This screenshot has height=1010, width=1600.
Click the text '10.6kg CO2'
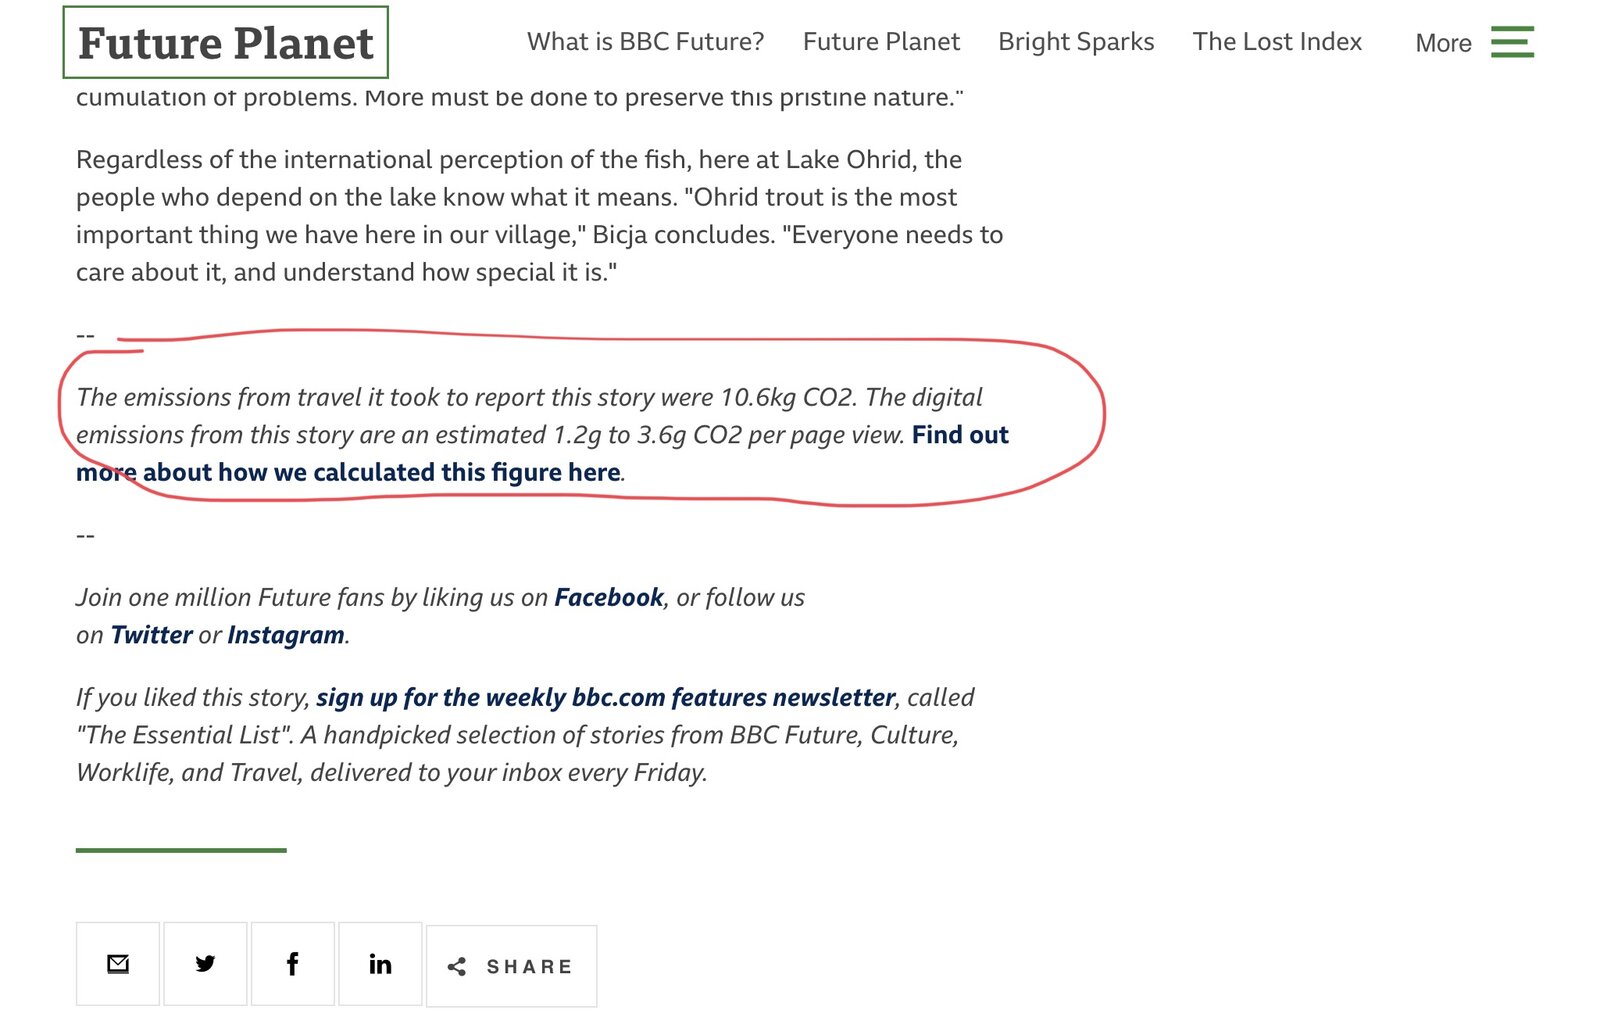pyautogui.click(x=787, y=397)
